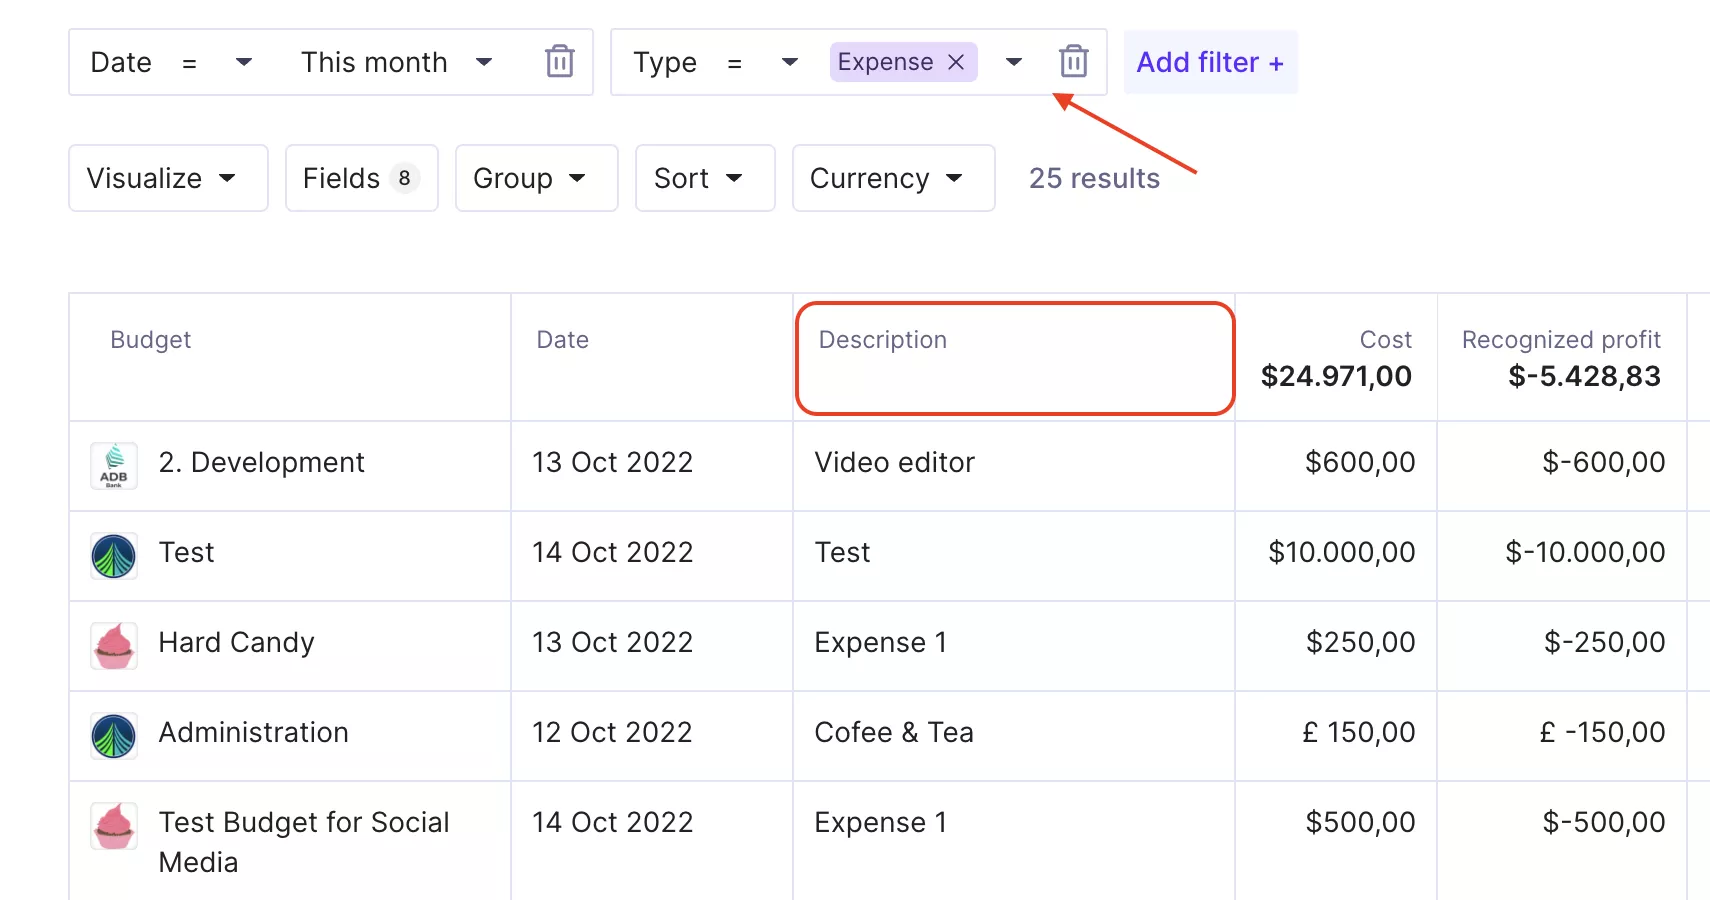Click the logo icon beside Test budget

coord(114,556)
